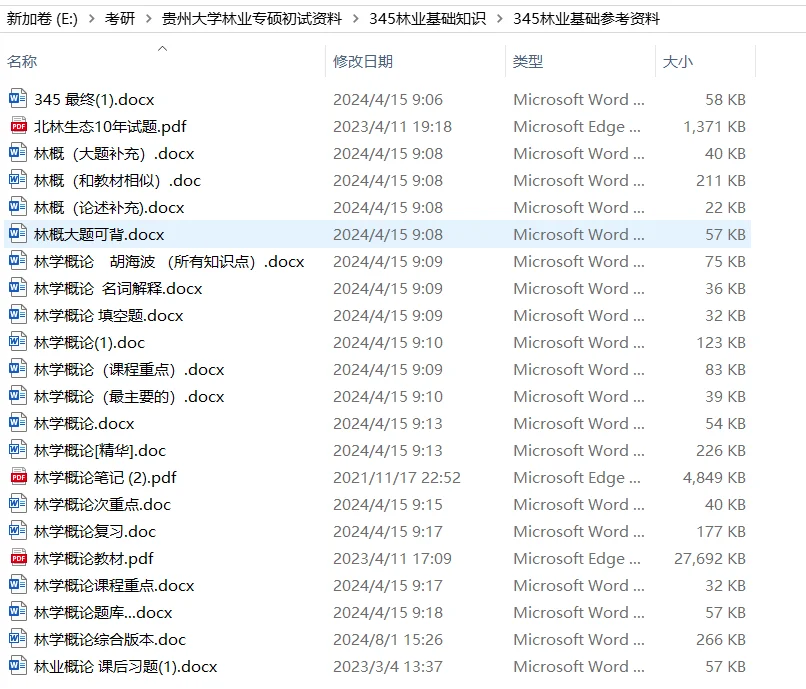
Task: Click Word icon of 林学概论（课程重点）.docx
Action: 18,368
